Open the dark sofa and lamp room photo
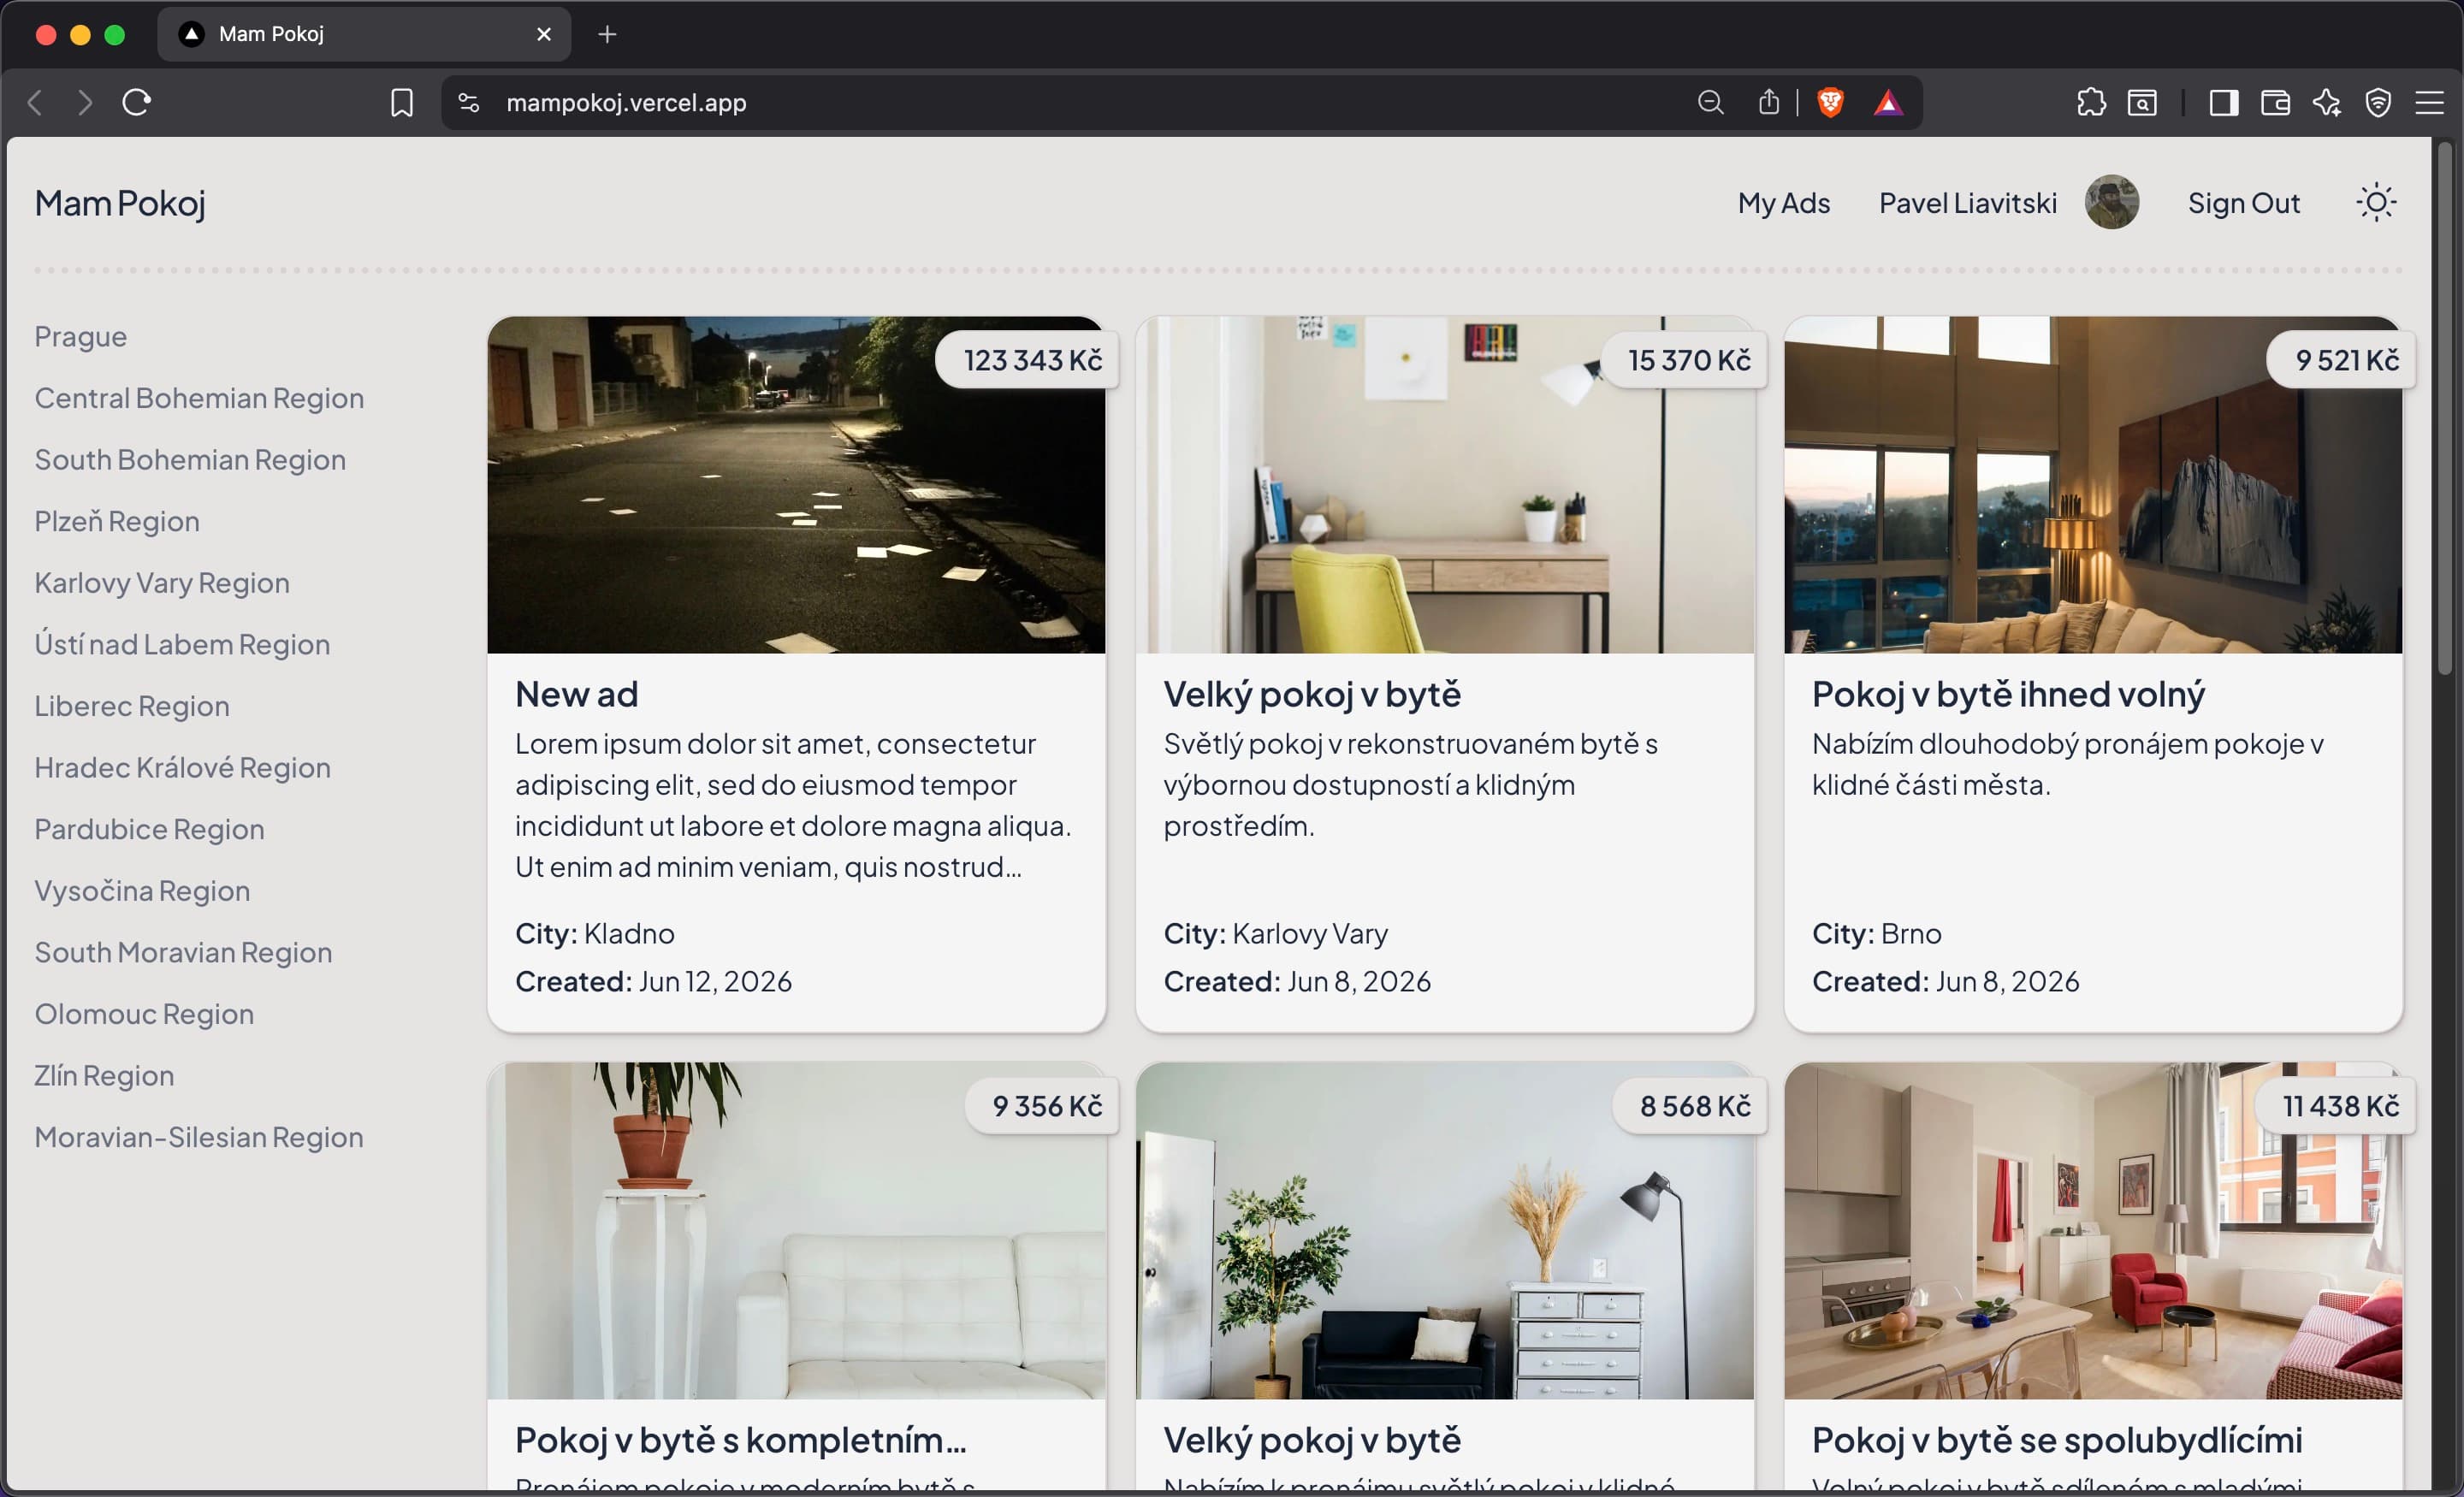This screenshot has width=2464, height=1497. point(1445,1230)
